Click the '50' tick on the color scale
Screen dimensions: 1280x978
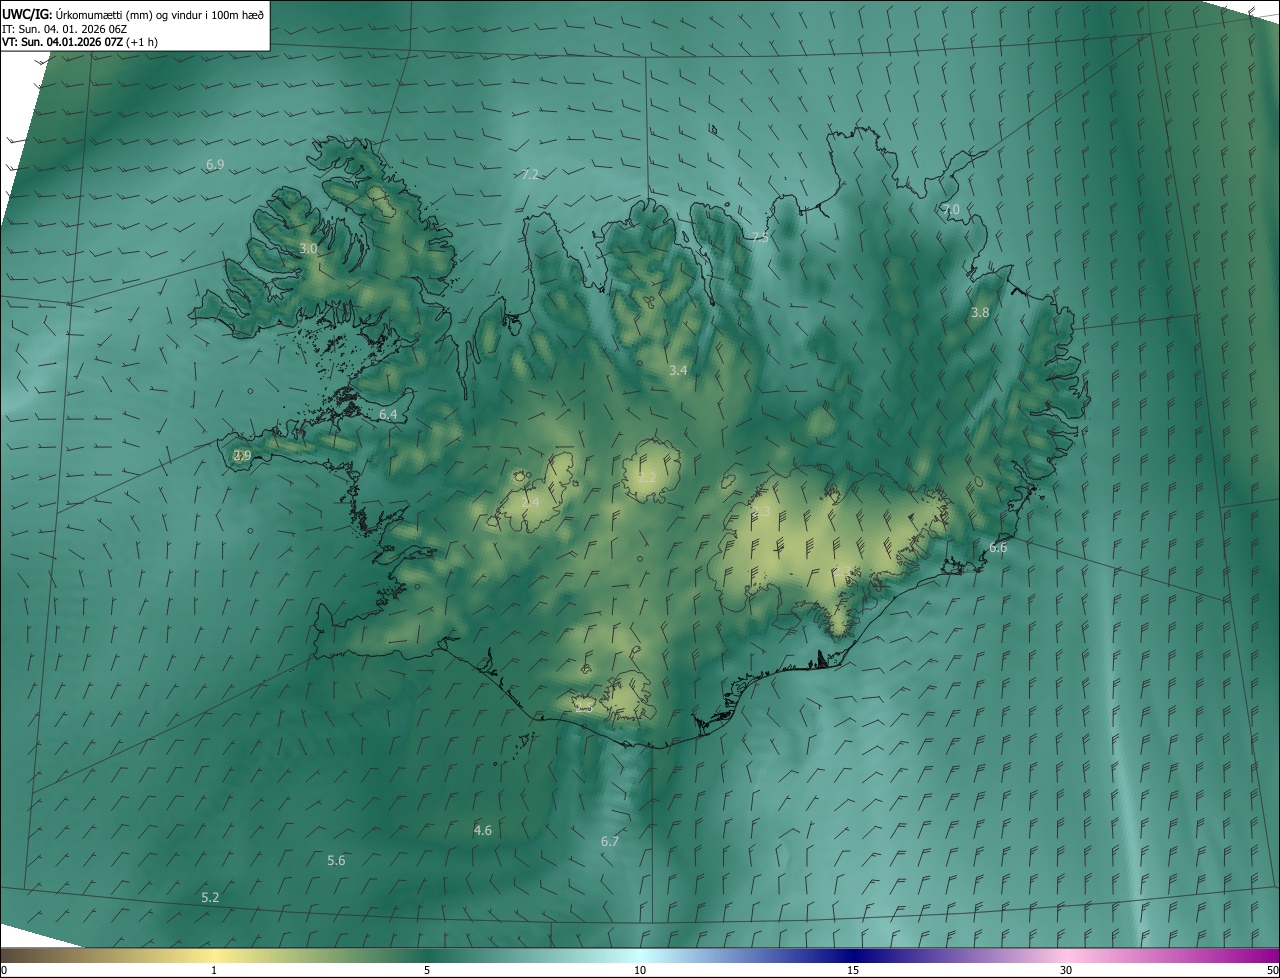pos(1272,971)
